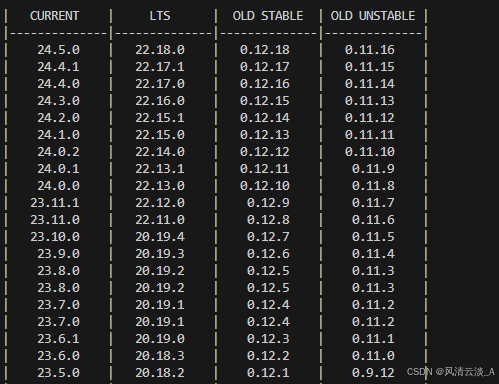Screen dimensions: 499x384
Task: Click old stable version 0.12.3
Action: [268, 339]
